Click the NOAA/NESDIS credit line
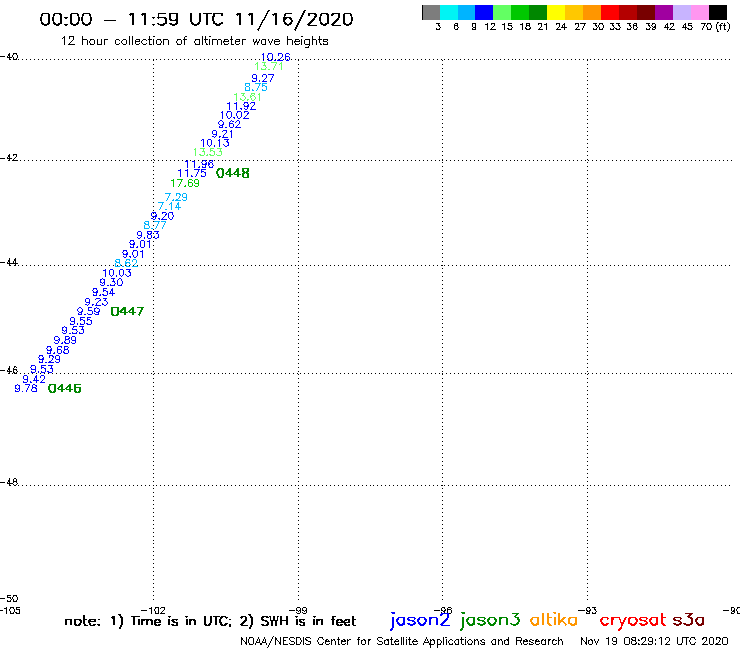The image size is (740, 650). [x=402, y=642]
